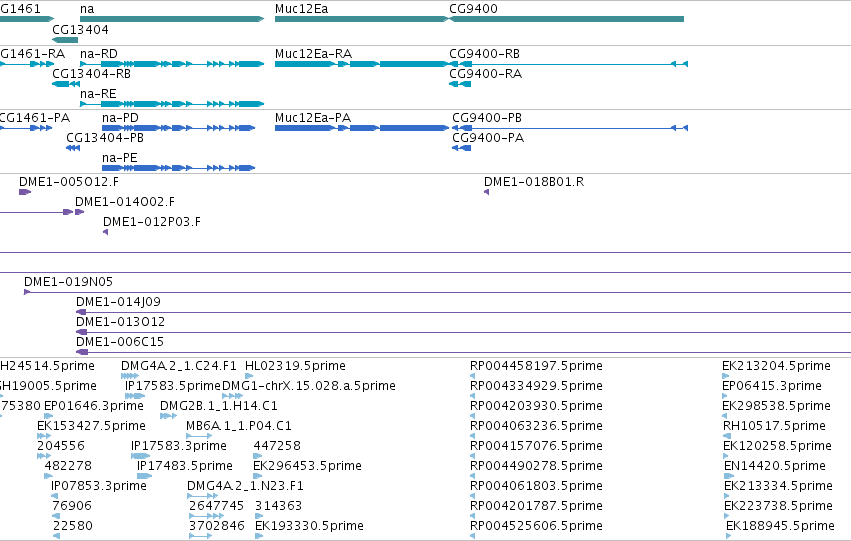Click the CG9400 gene feature bar
The image size is (851, 541).
(567, 19)
